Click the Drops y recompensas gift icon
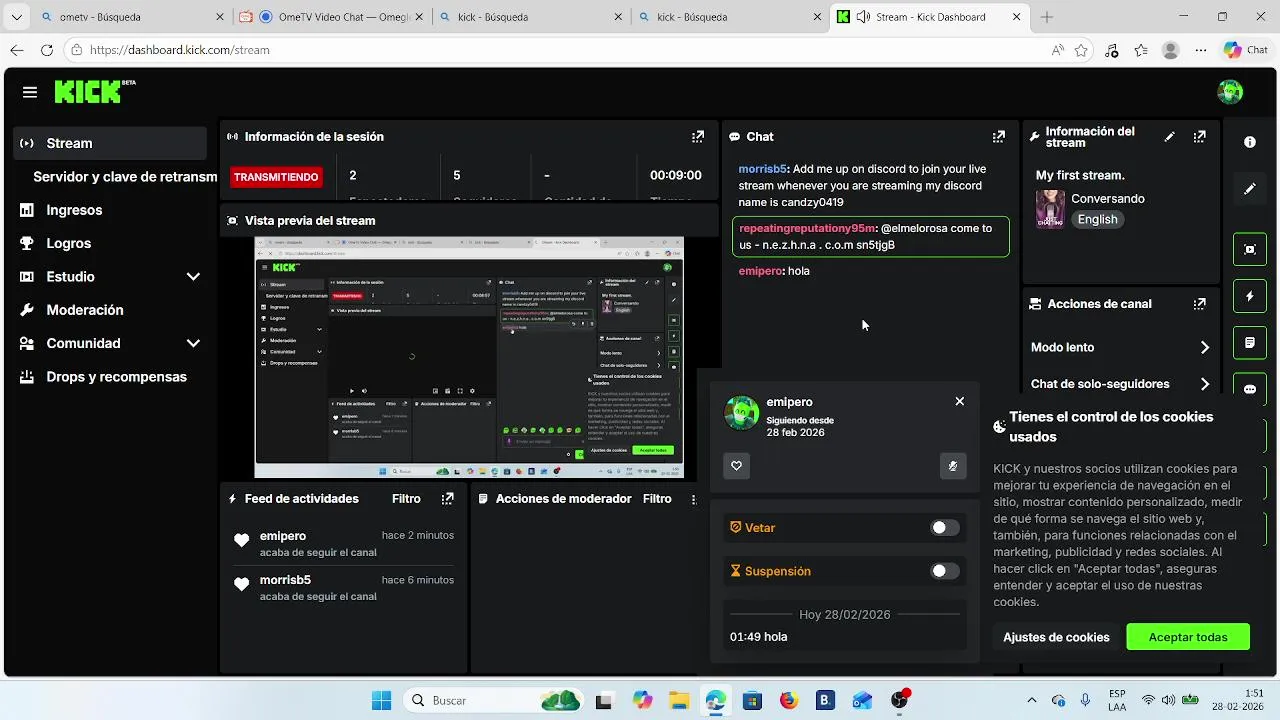The image size is (1280, 720). [27, 377]
